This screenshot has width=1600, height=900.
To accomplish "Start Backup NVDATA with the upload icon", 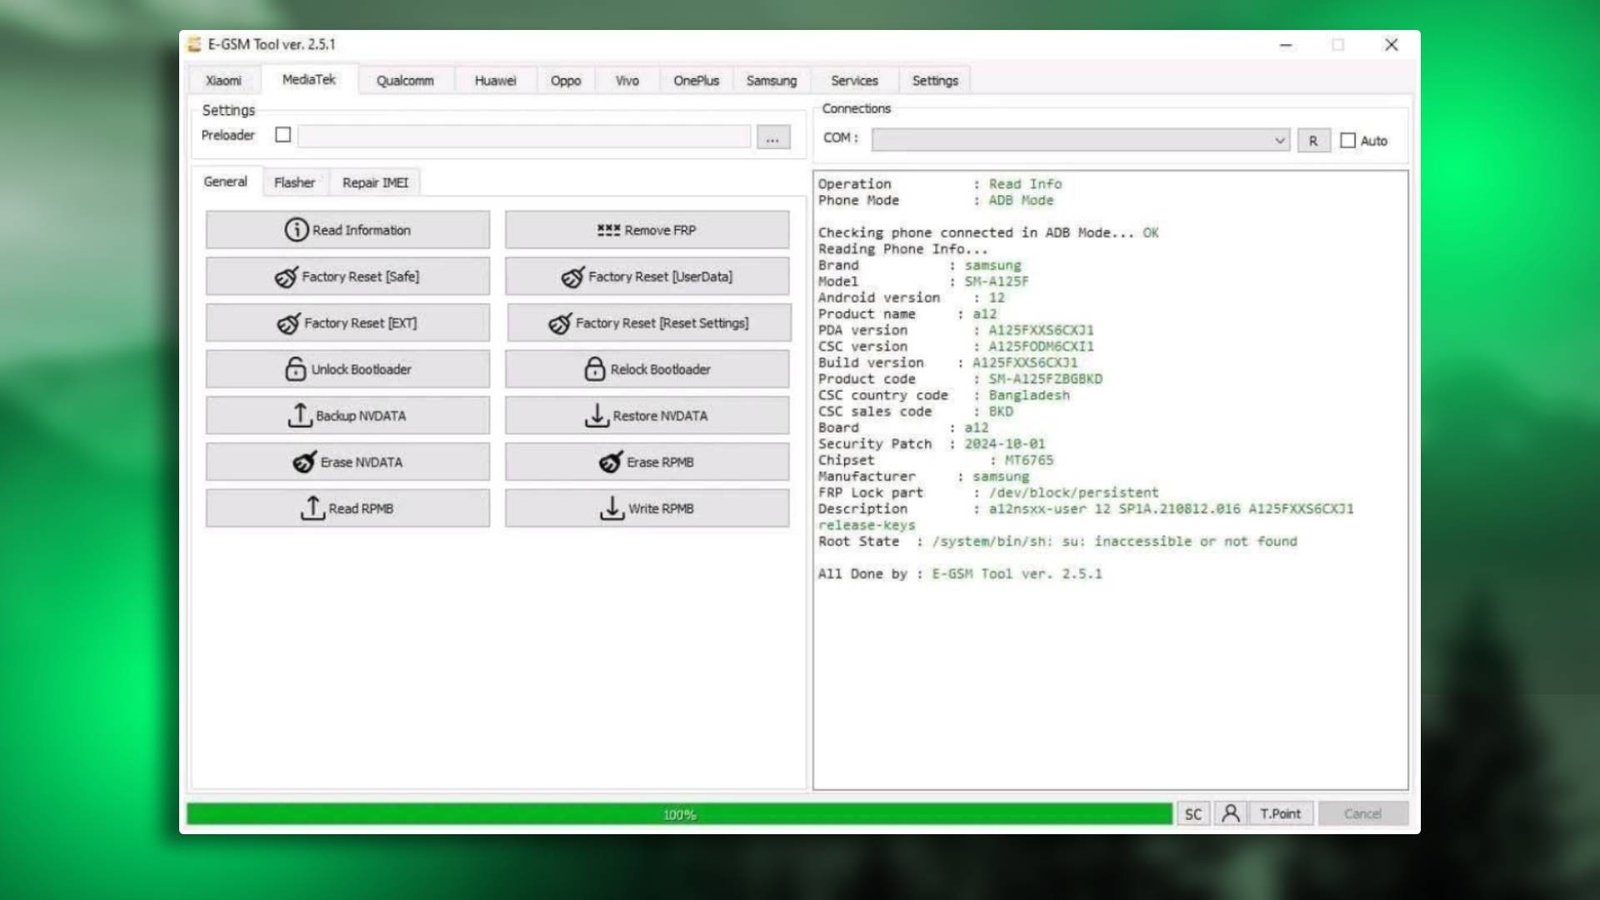I will (x=298, y=414).
